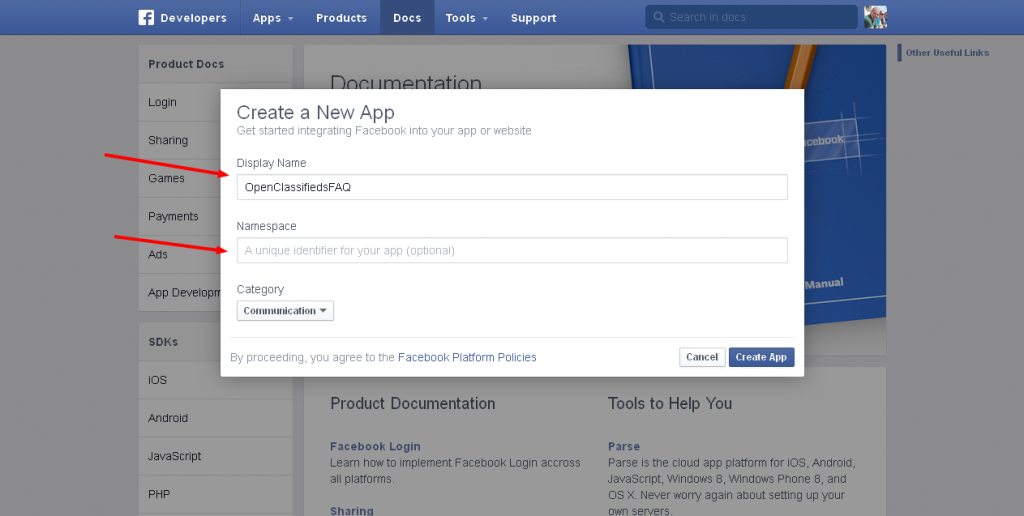Screen dimensions: 1024x516
Task: Open the Parse tool link
Action: [x=624, y=446]
